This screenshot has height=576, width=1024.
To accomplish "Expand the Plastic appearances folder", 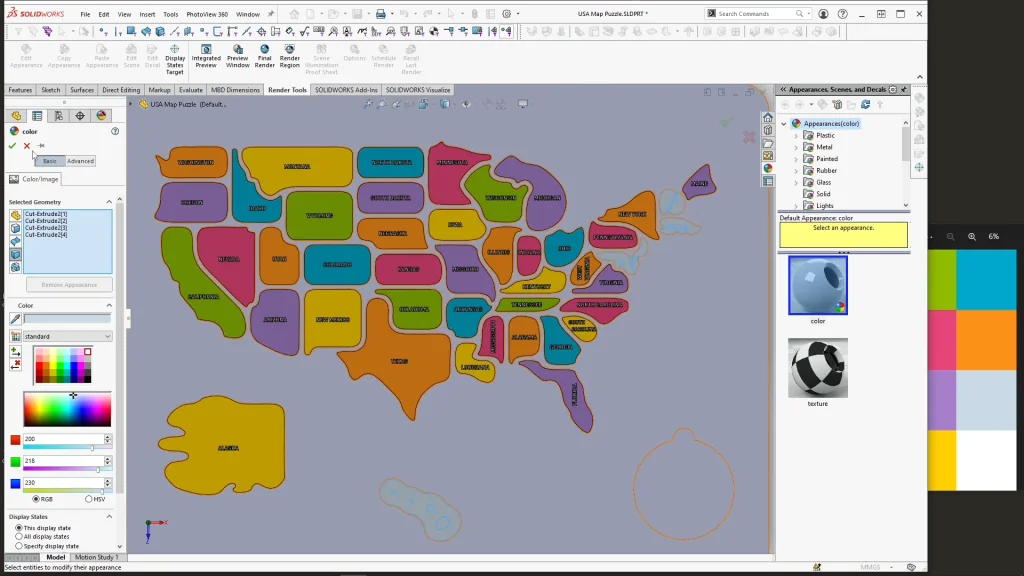I will click(796, 135).
